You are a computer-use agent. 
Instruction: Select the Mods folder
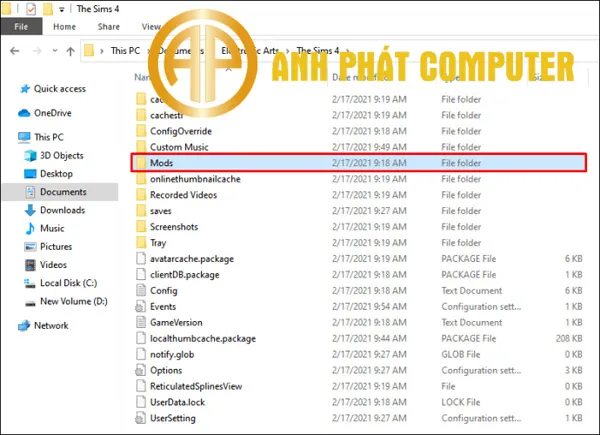359,163
